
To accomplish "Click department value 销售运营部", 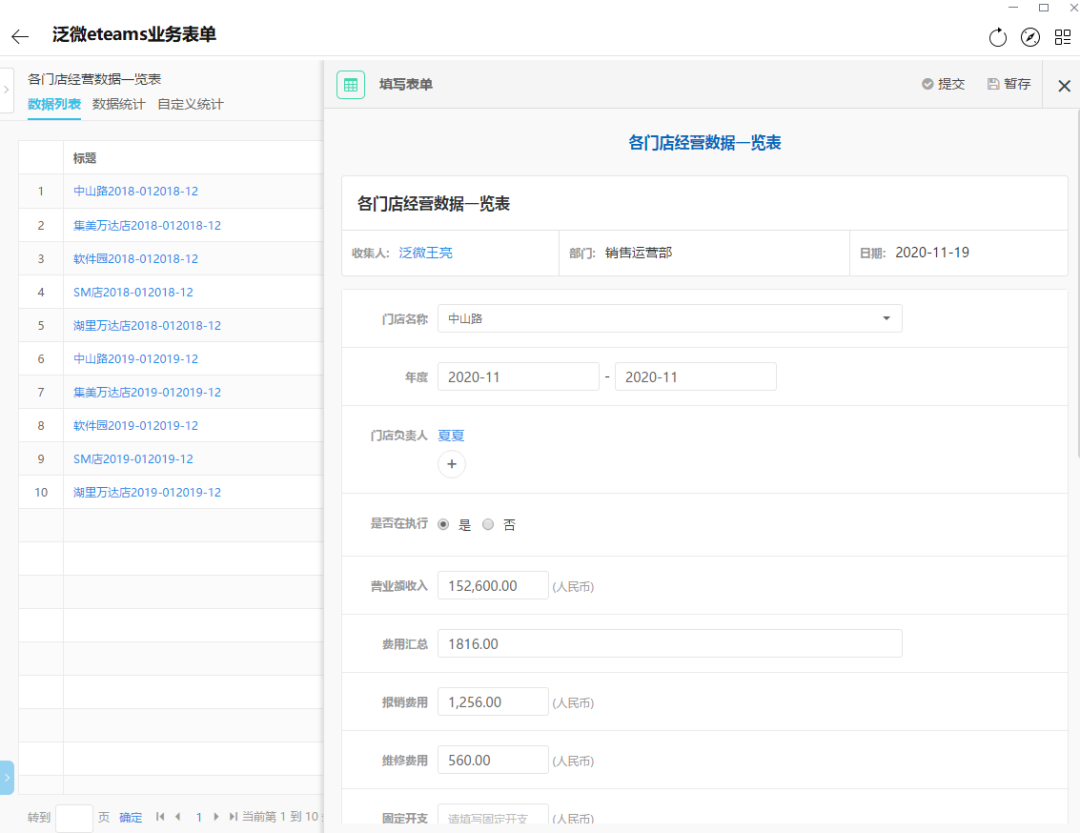I will pos(638,252).
